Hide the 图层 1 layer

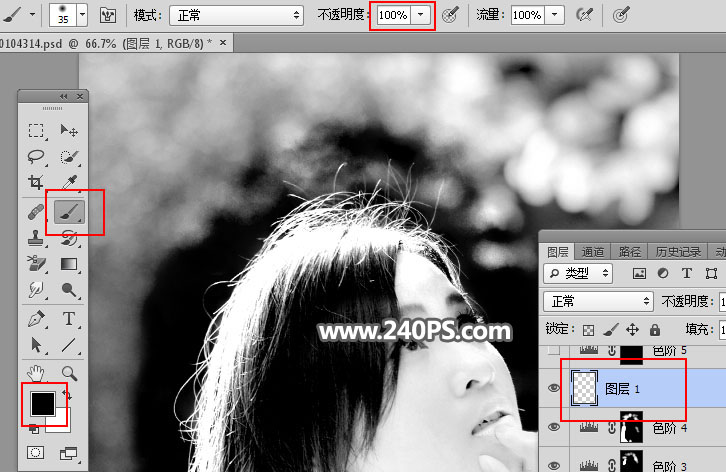pos(554,388)
